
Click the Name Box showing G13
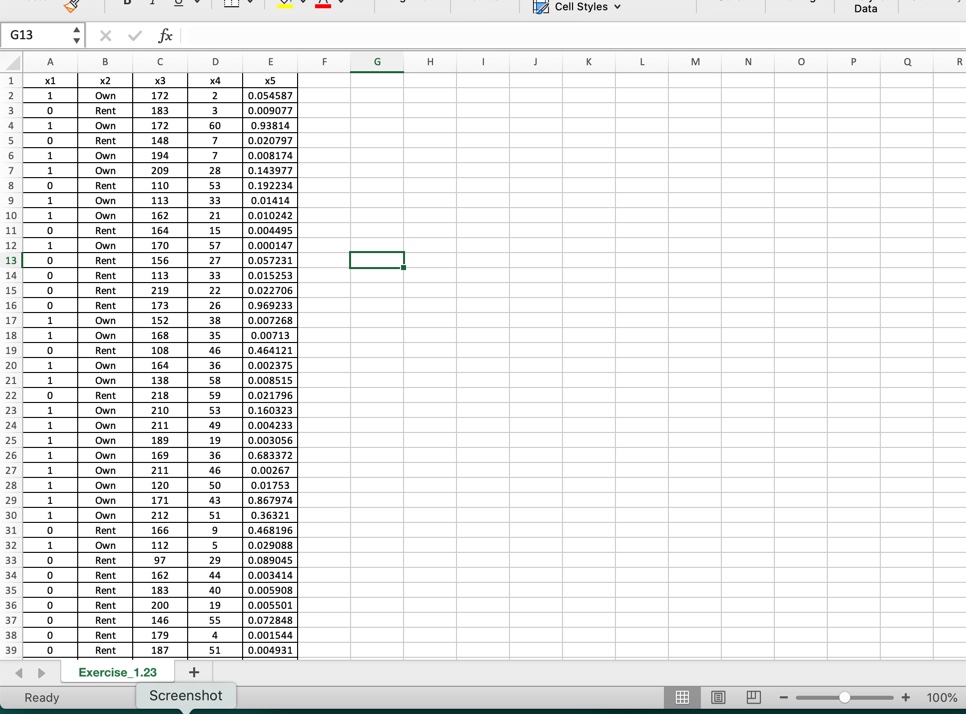coord(36,35)
